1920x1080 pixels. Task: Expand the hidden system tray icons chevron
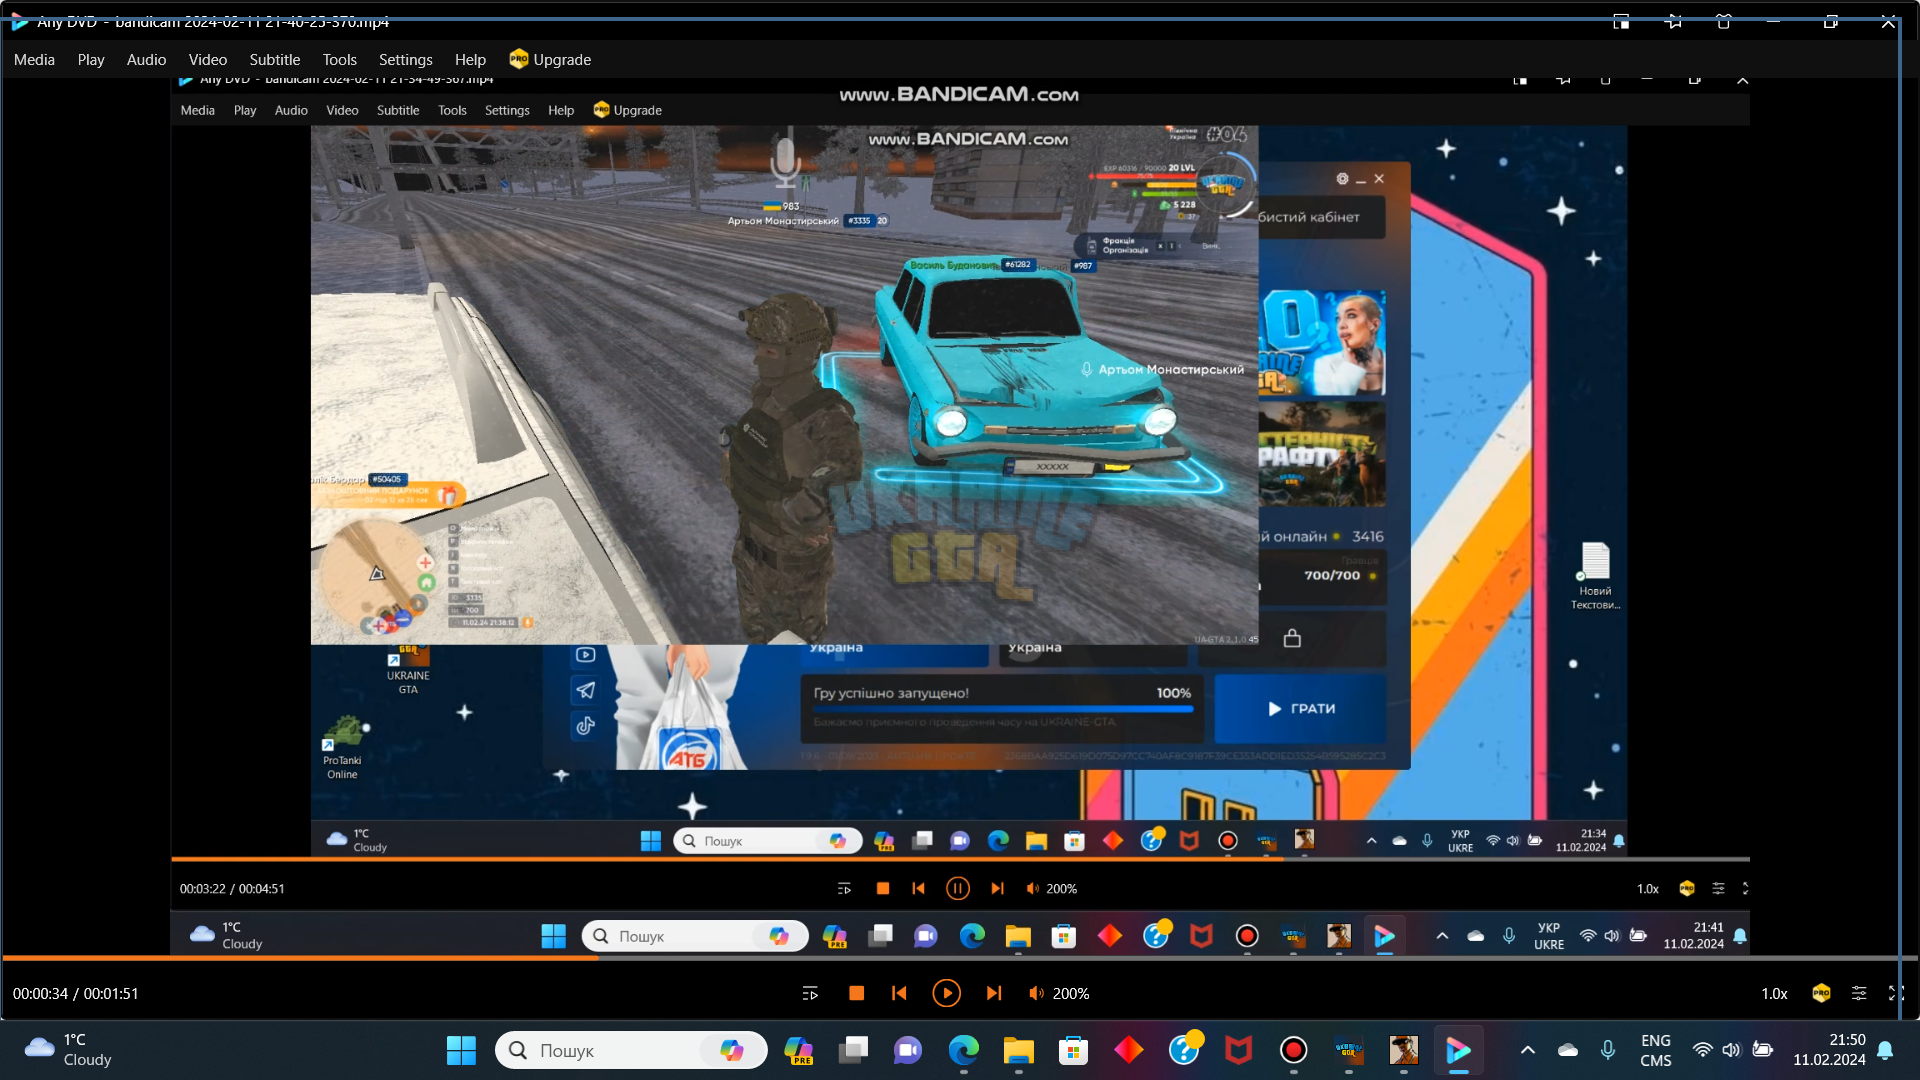1527,1050
